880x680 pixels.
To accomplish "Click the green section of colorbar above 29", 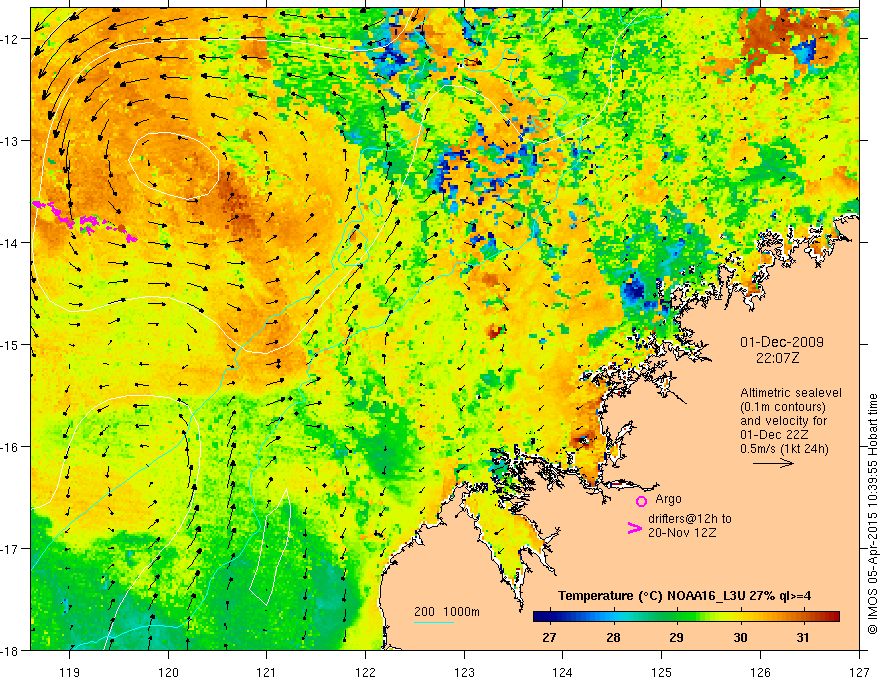I will [x=676, y=617].
